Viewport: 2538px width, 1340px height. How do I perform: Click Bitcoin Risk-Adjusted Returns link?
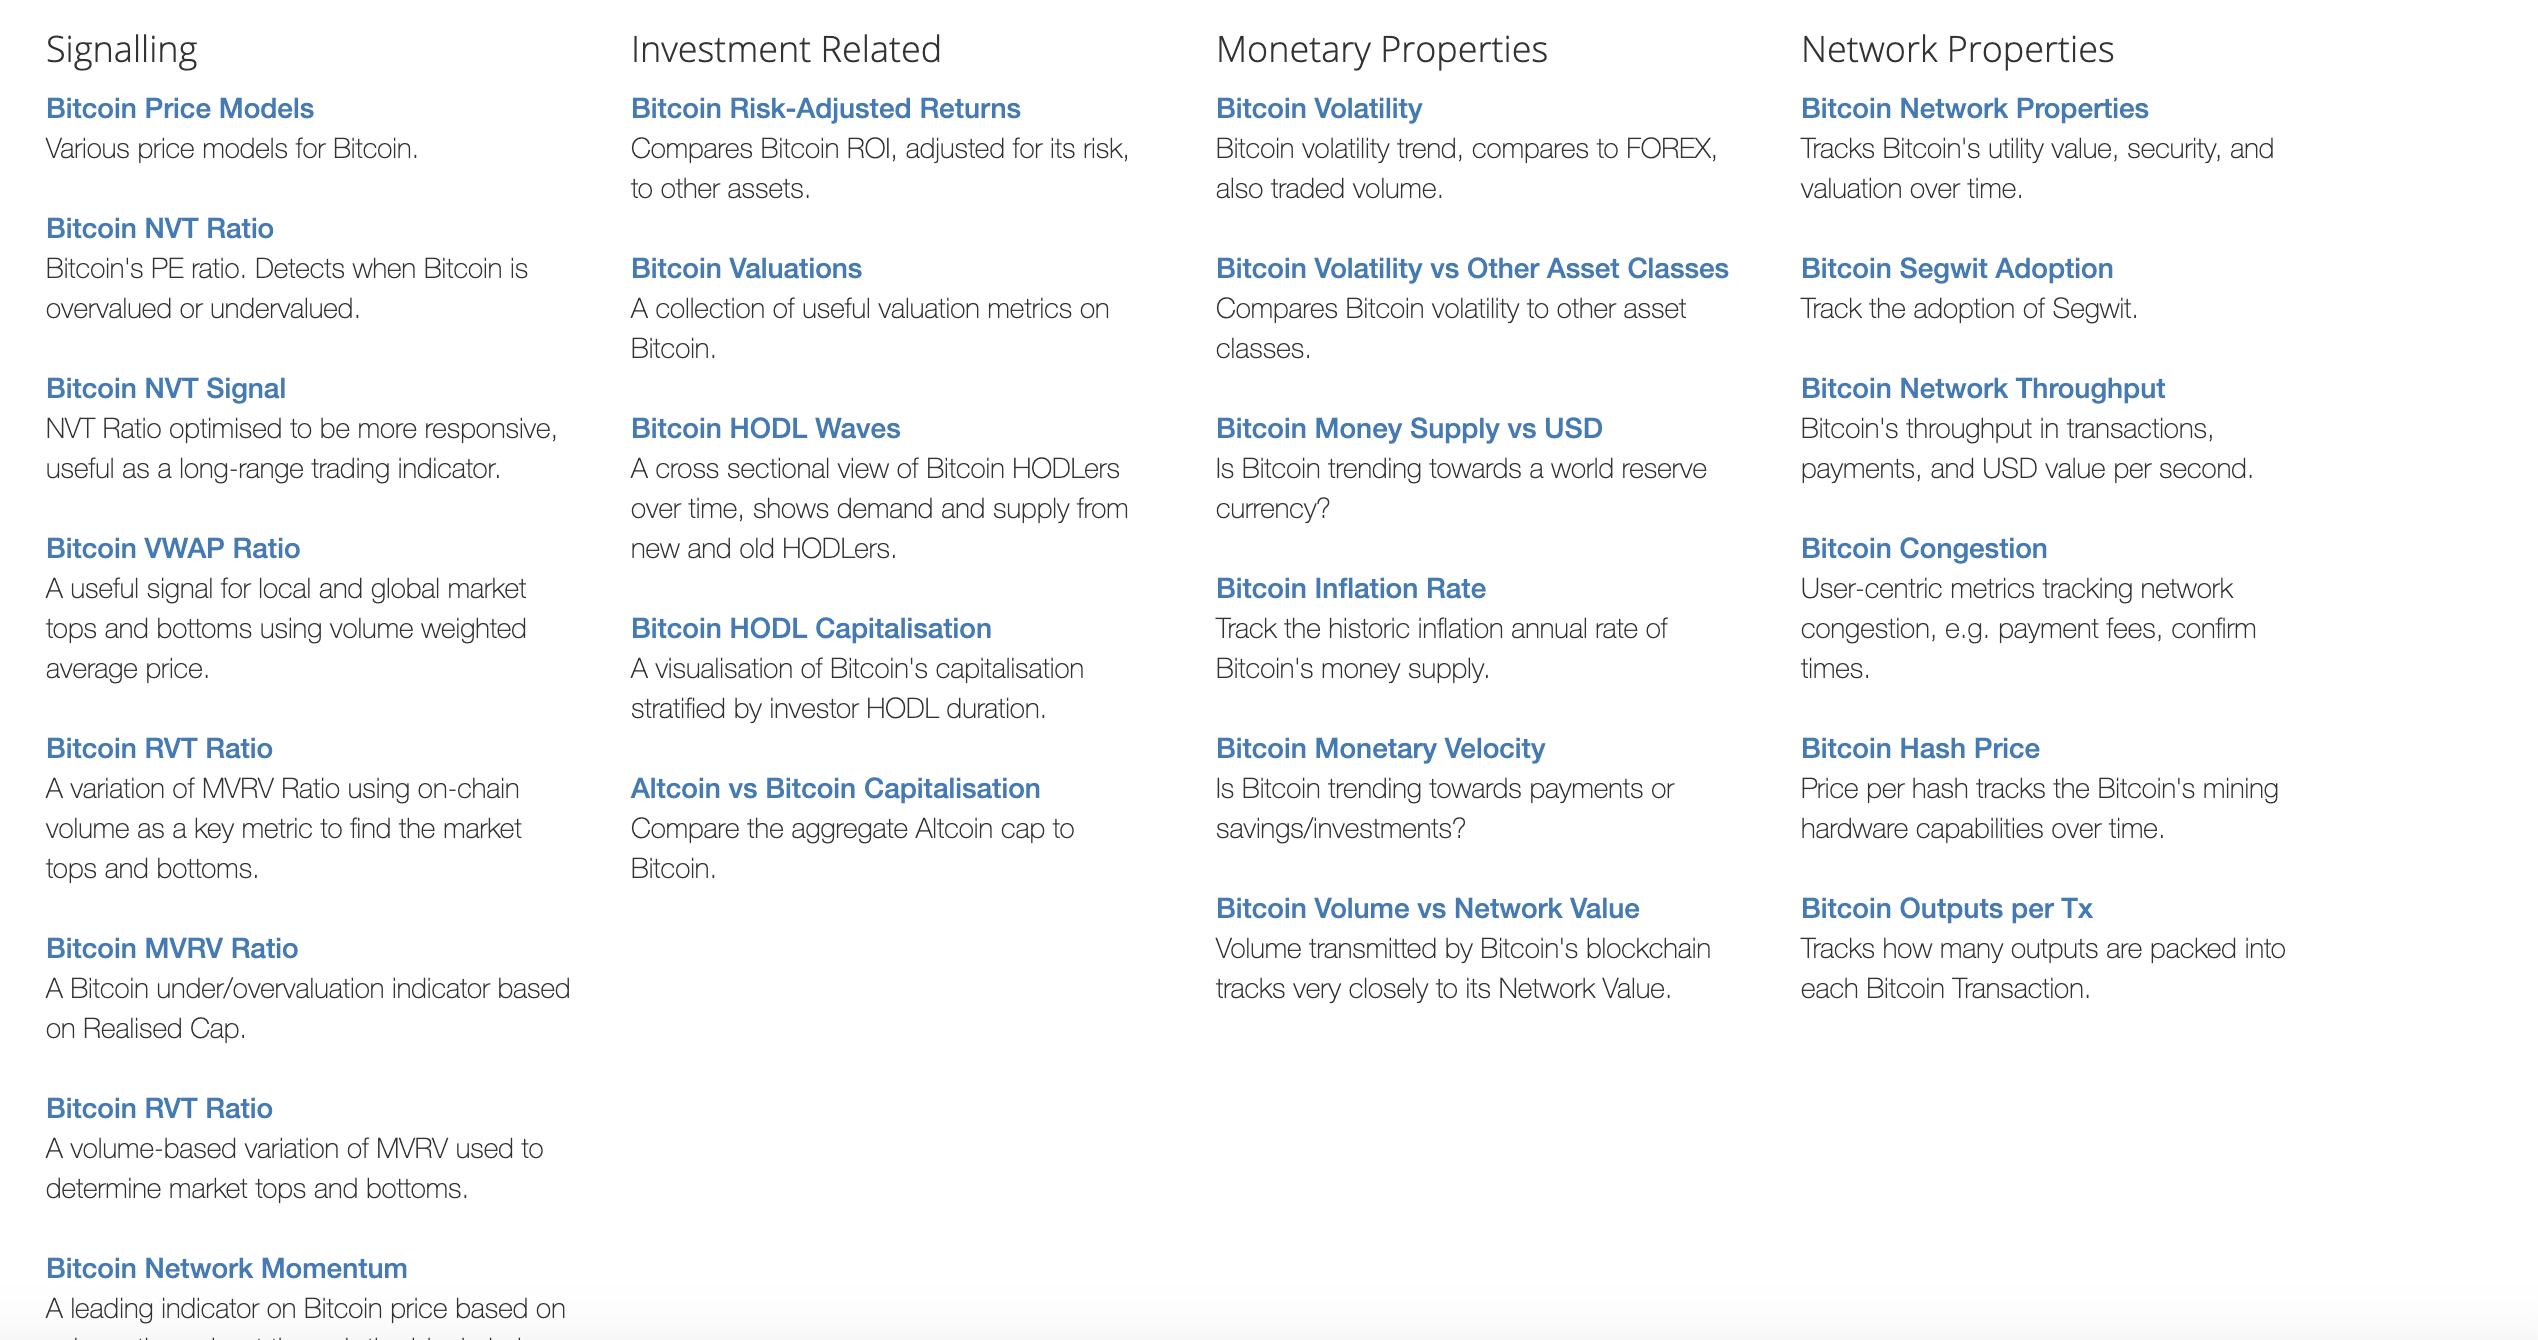826,108
